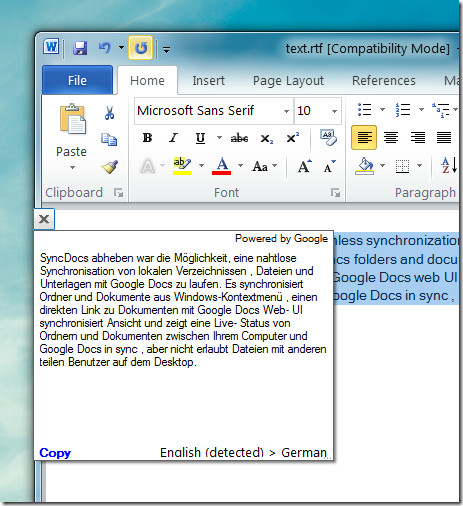Open the References tab
The height and width of the screenshot is (506, 463).
[x=384, y=81]
